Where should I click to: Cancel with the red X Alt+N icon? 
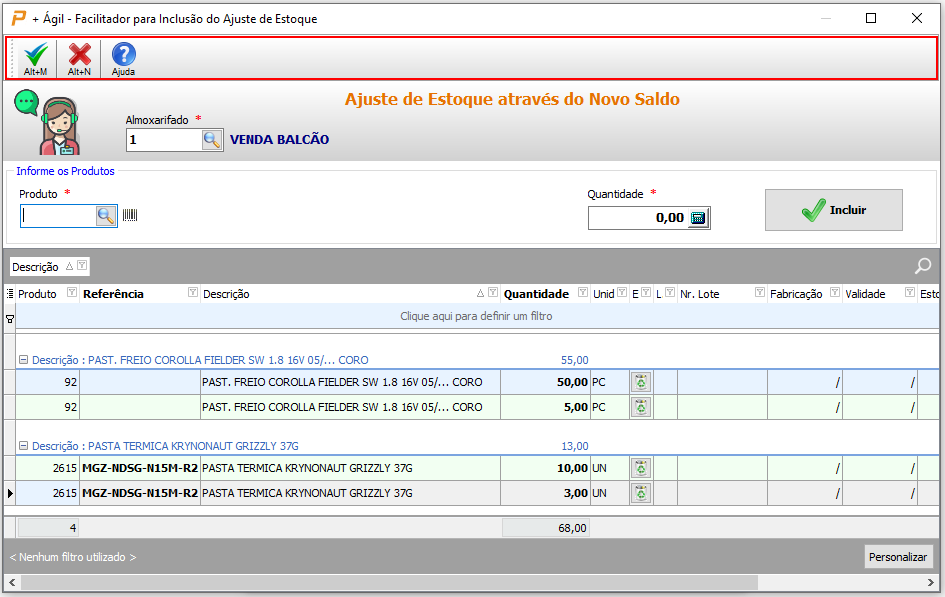pyautogui.click(x=80, y=58)
